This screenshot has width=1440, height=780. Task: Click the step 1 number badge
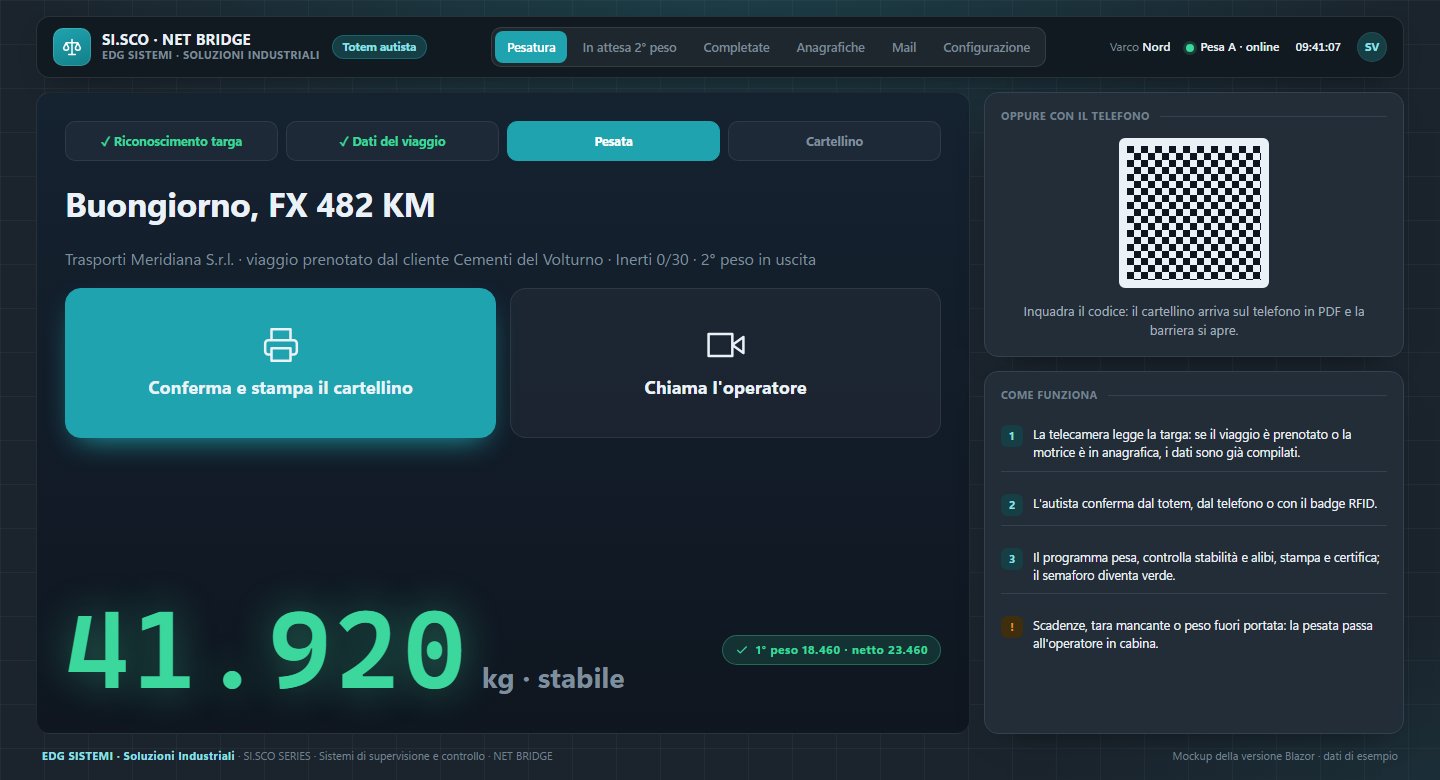(x=1012, y=436)
